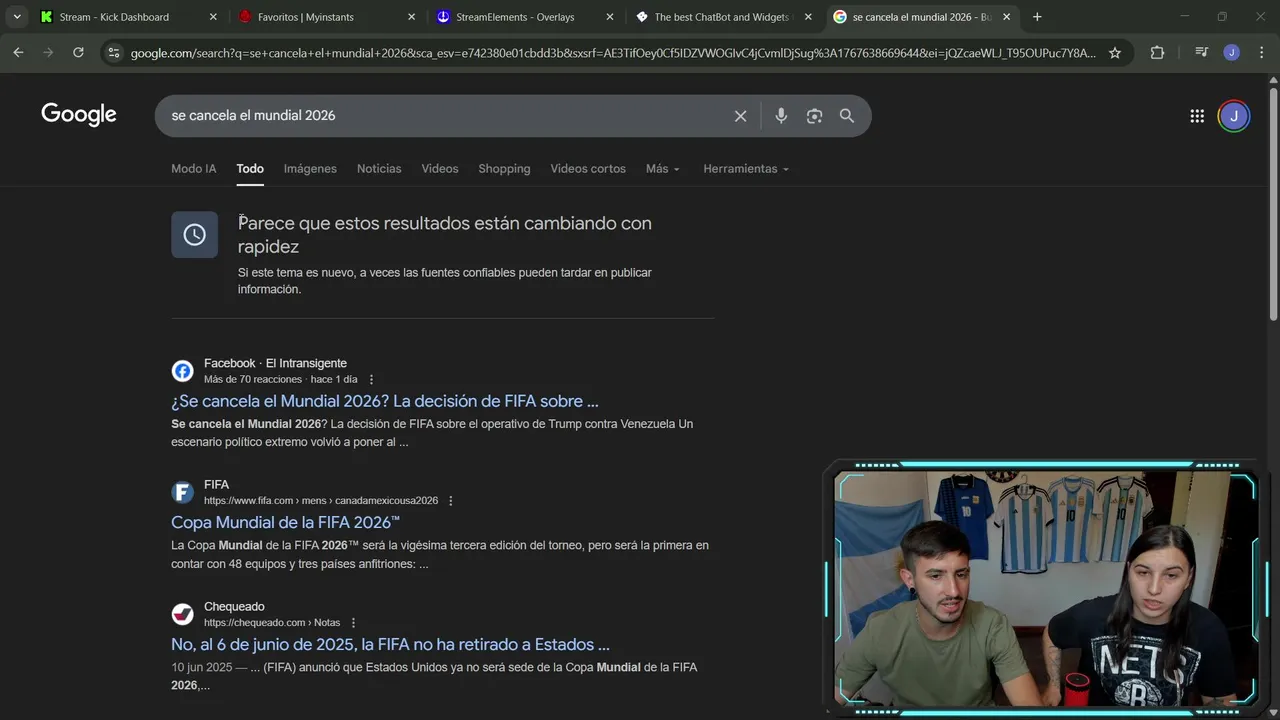
Task: Open ¿Se cancela el Mundial 2026? result
Action: click(385, 401)
